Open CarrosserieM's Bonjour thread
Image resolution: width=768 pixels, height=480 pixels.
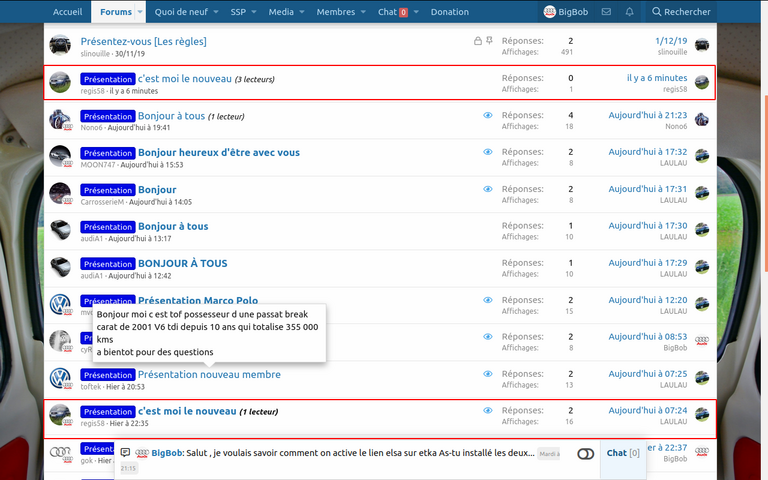[157, 190]
